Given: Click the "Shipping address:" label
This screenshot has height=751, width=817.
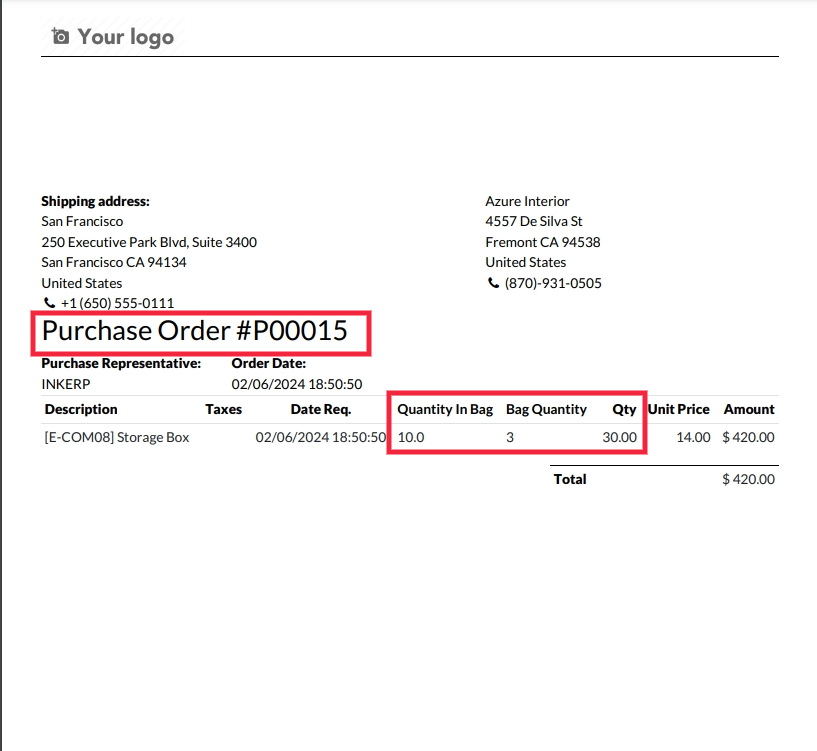Looking at the screenshot, I should pos(95,201).
